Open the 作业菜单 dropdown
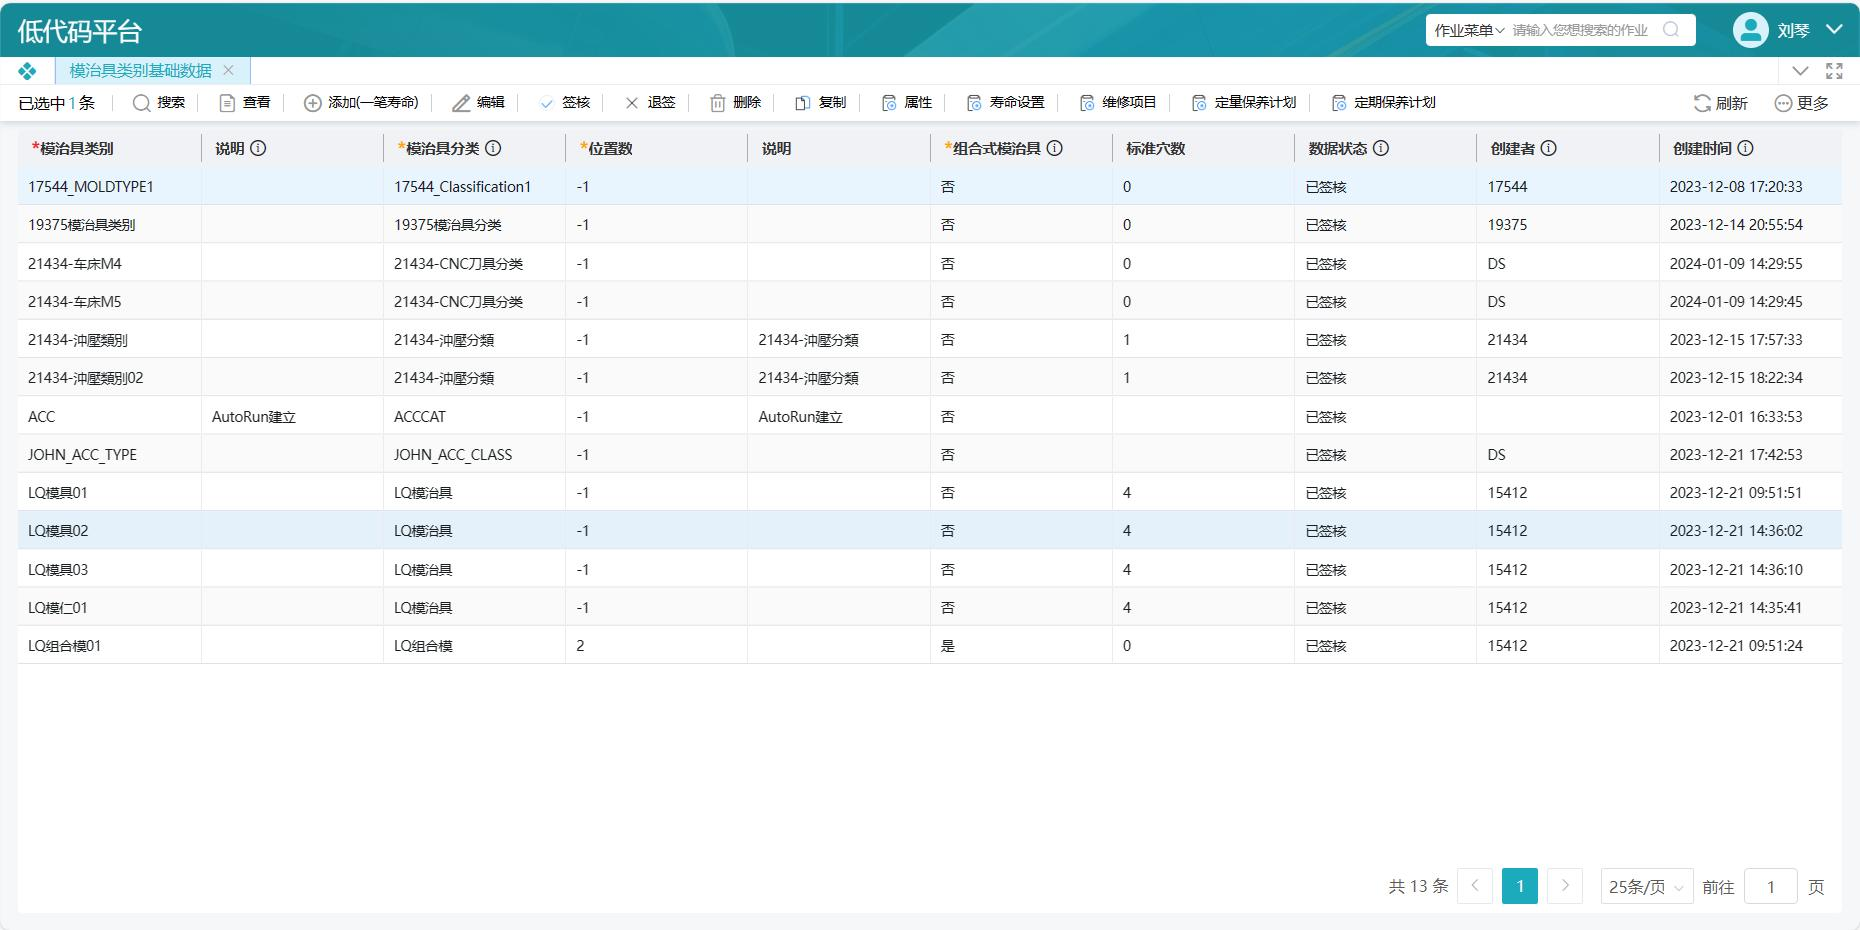Screen dimensions: 1860x930 coord(1469,30)
